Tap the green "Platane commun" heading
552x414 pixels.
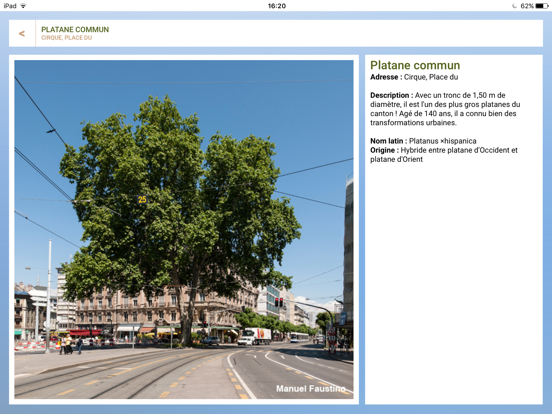tap(415, 65)
